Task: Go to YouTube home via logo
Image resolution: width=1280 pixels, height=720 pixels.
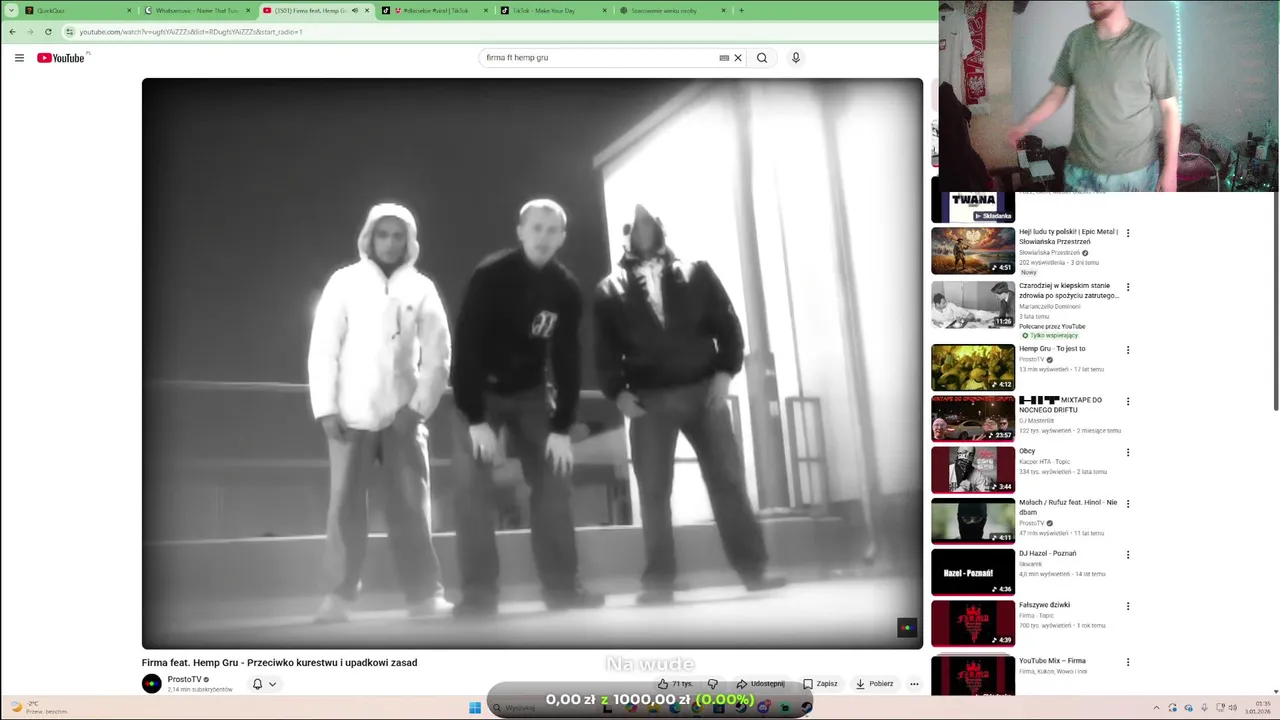Action: click(x=61, y=58)
